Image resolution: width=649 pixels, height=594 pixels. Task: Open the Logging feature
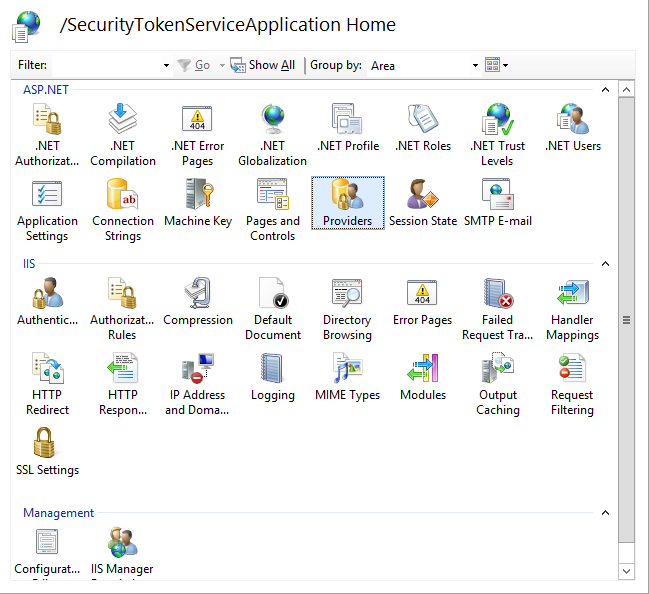click(x=273, y=377)
